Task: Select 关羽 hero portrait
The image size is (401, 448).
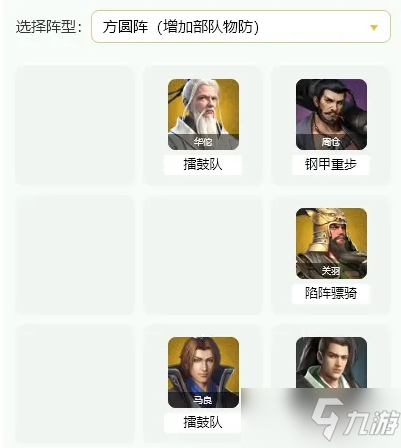Action: pyautogui.click(x=331, y=243)
